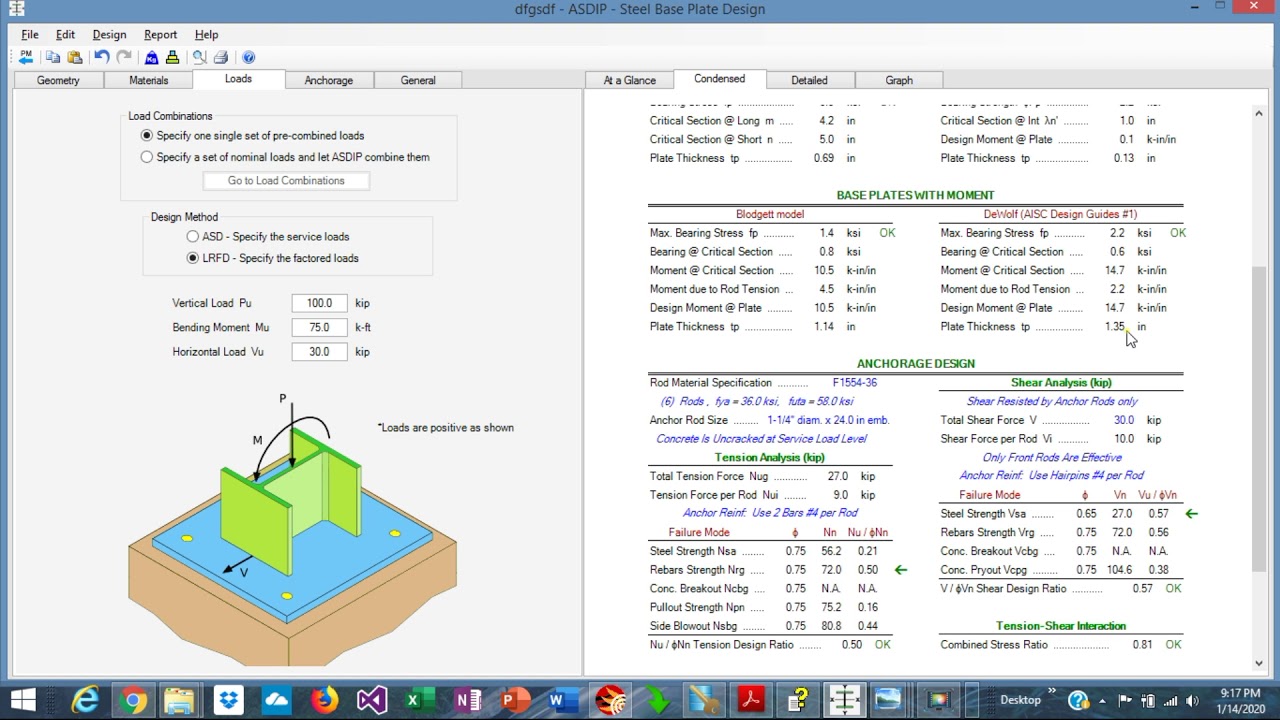The image size is (1280, 720).
Task: Click the Paste toolbar icon
Action: tap(75, 57)
